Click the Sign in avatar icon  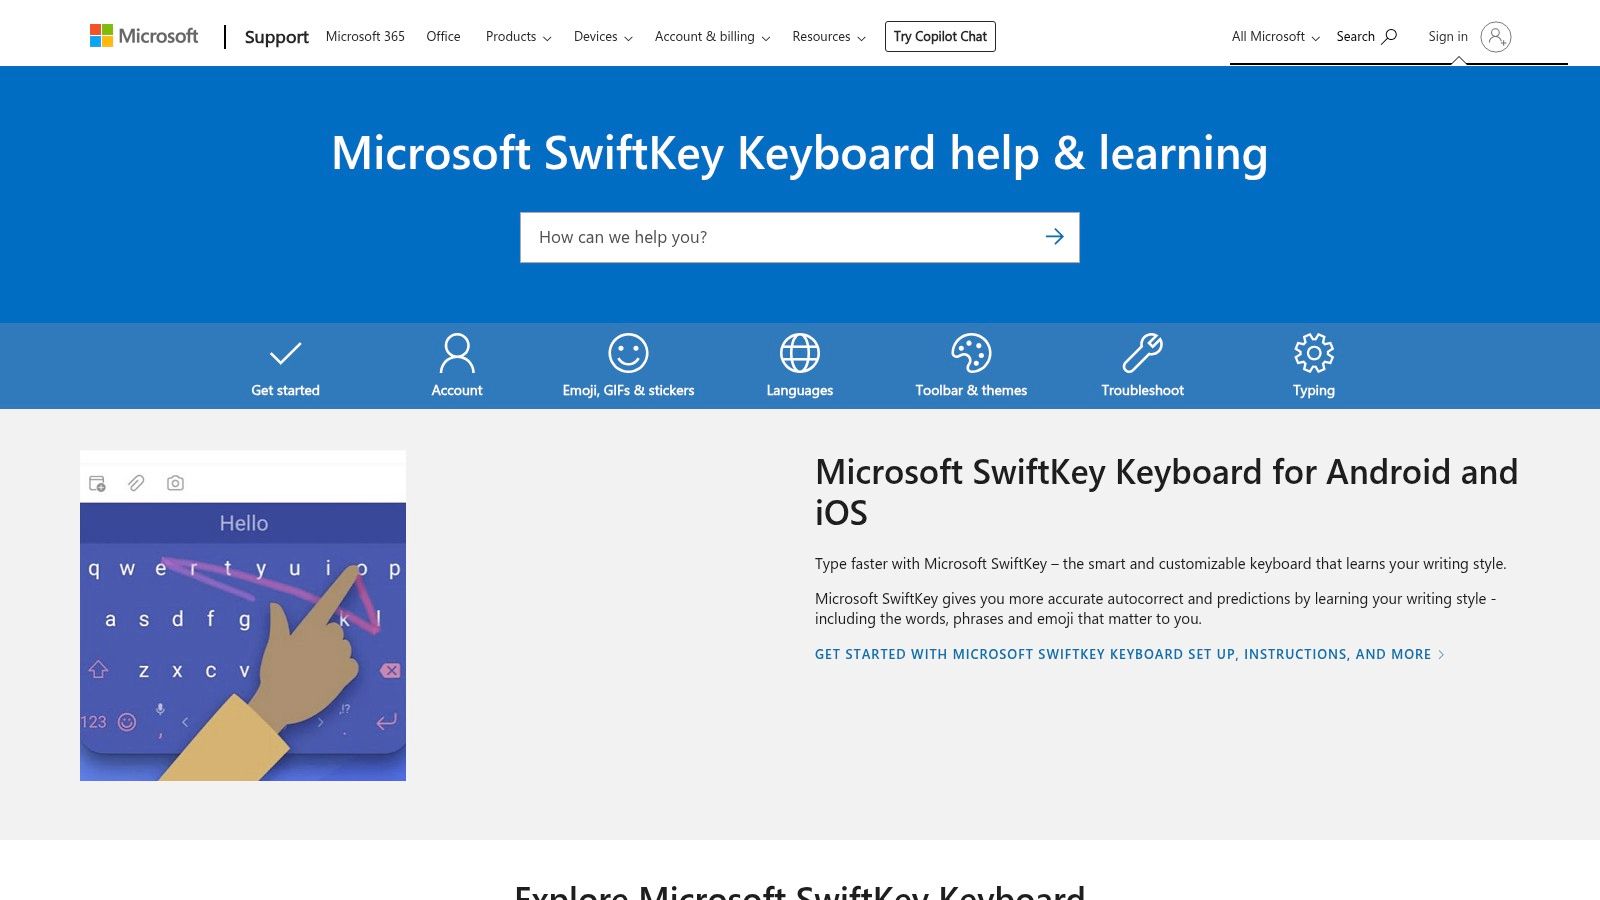[x=1495, y=37]
